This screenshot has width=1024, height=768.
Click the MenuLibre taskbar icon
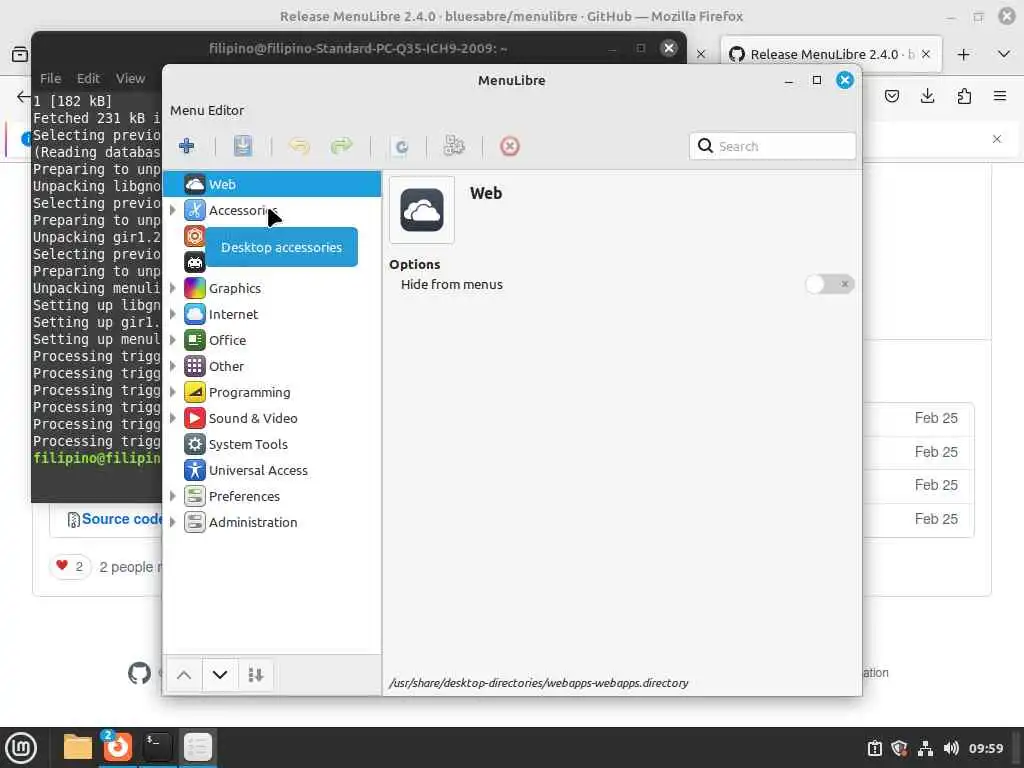(x=198, y=747)
